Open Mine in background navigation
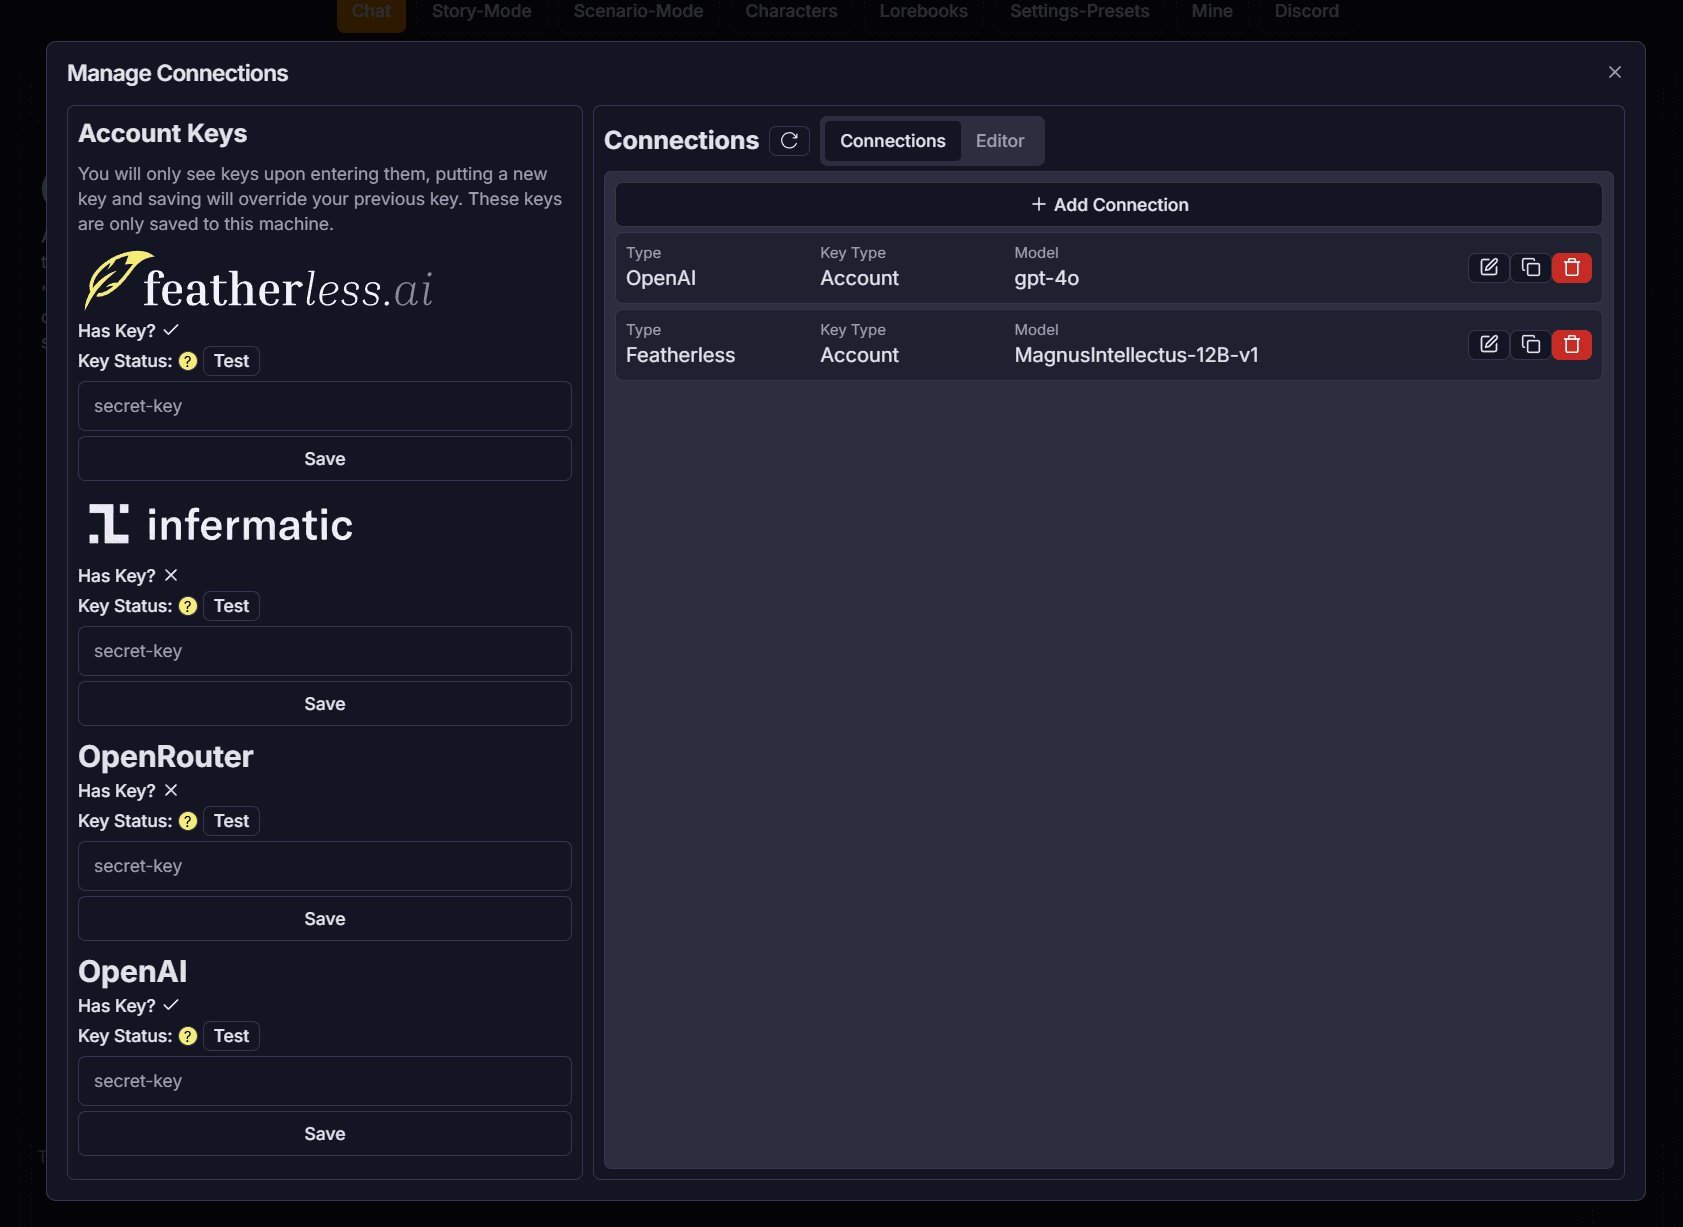 1211,12
